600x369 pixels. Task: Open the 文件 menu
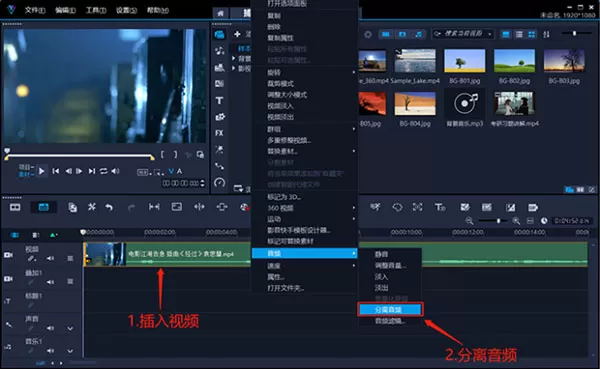[34, 10]
